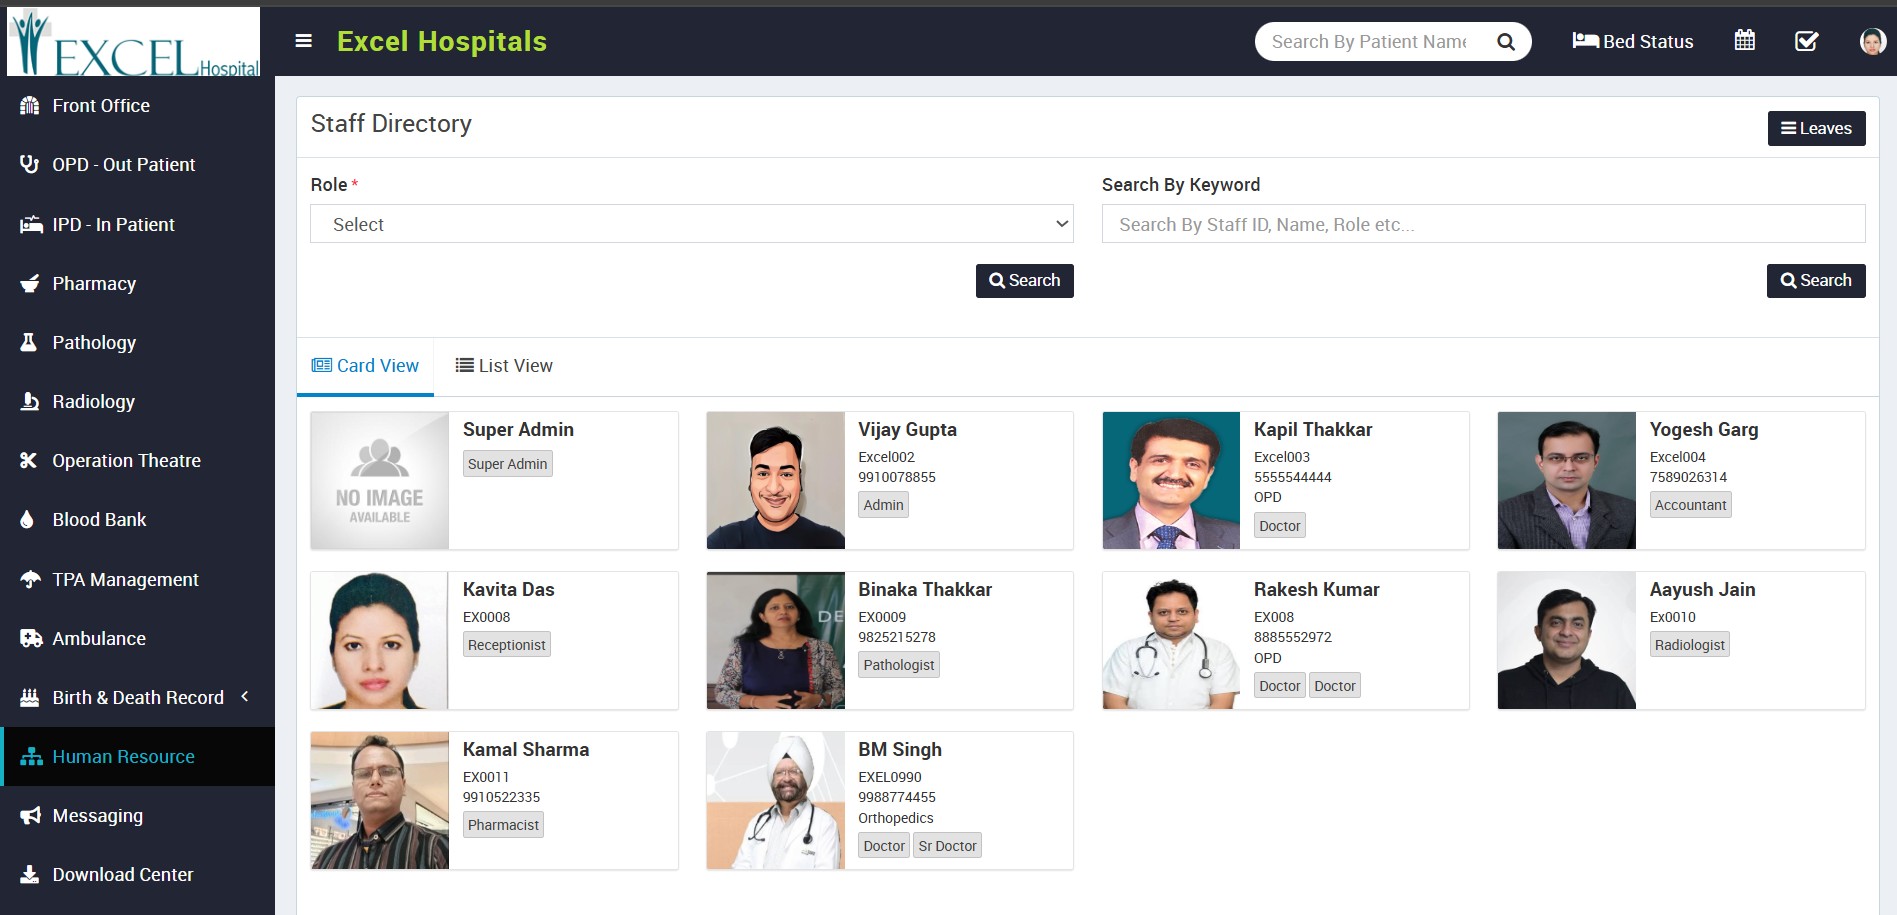The image size is (1897, 915).
Task: Open Aayush Jain's profile photo
Action: click(x=1567, y=640)
